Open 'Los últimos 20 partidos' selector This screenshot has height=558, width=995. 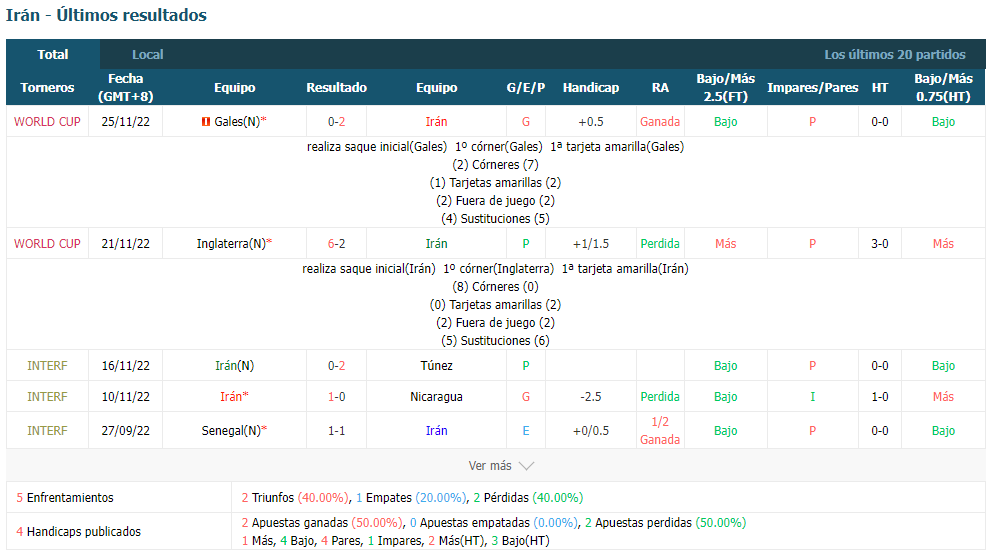pos(895,55)
